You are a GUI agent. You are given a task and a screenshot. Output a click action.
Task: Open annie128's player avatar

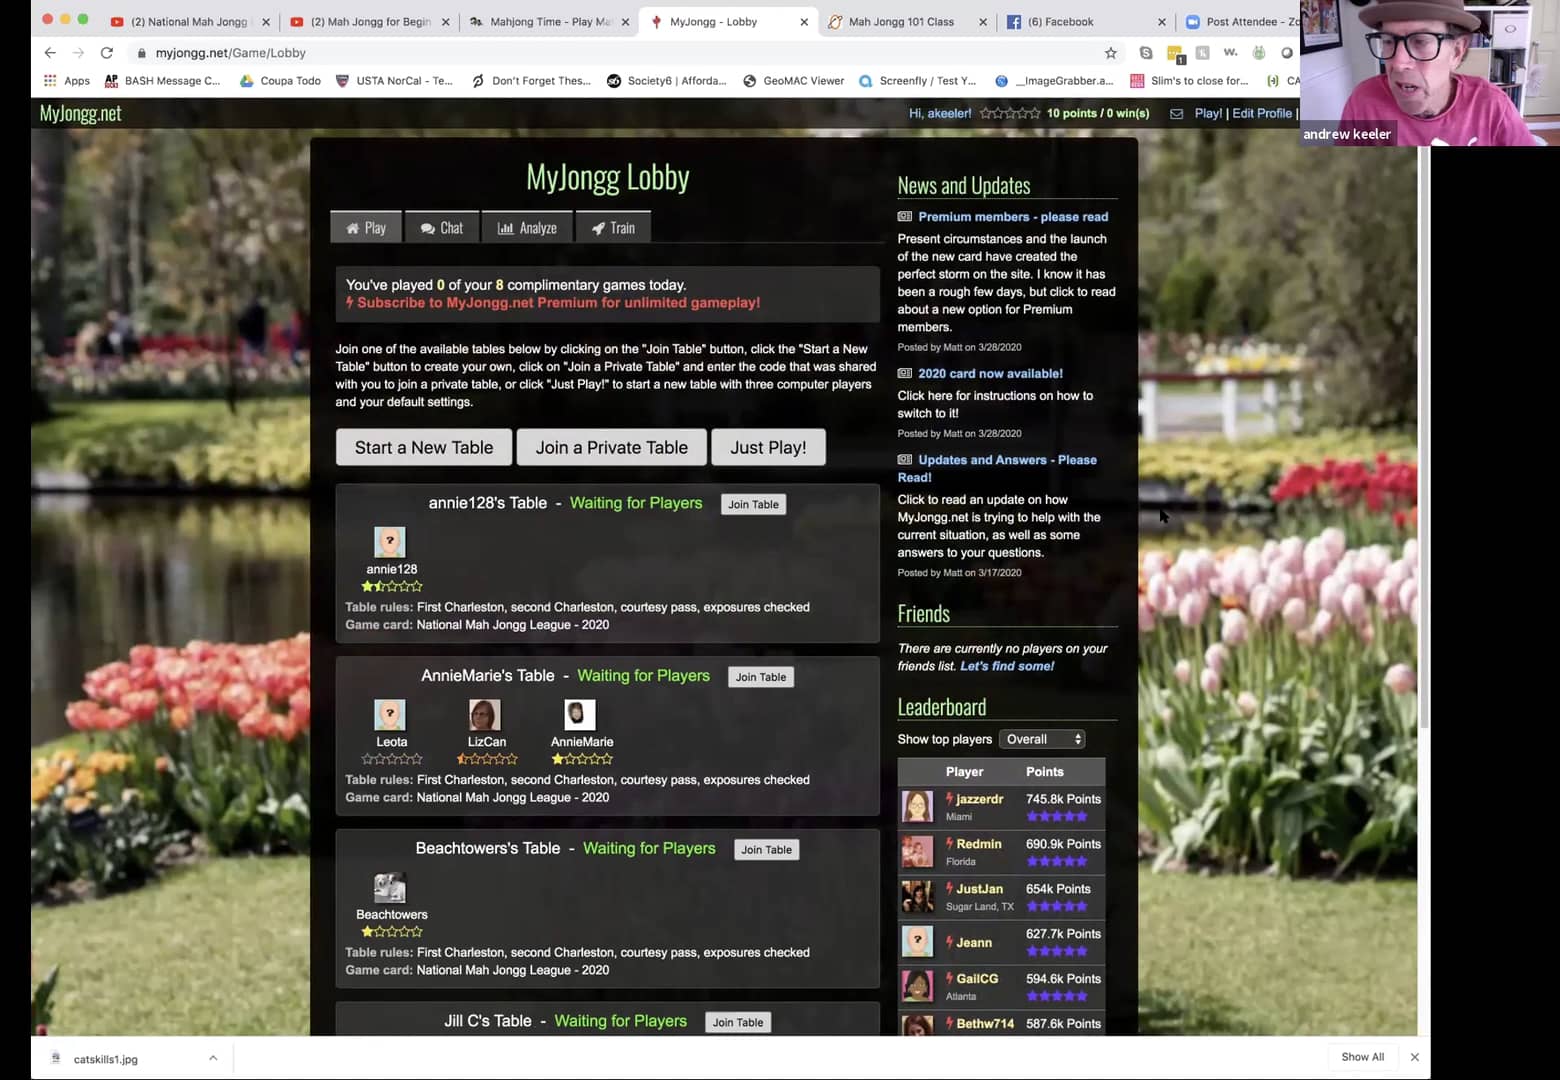click(390, 542)
